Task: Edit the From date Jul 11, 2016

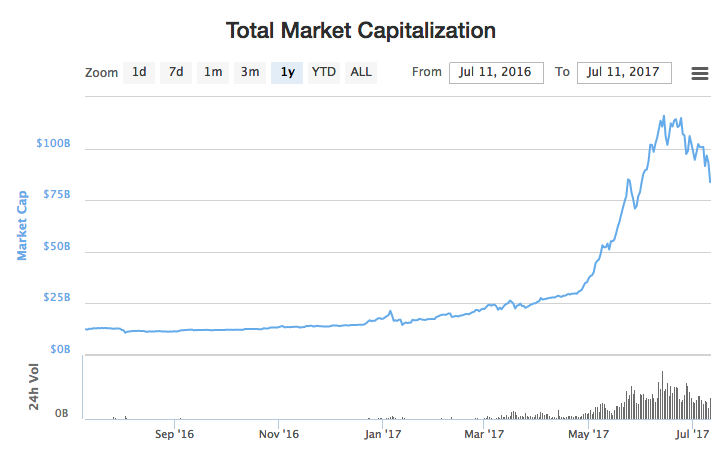Action: click(x=496, y=72)
